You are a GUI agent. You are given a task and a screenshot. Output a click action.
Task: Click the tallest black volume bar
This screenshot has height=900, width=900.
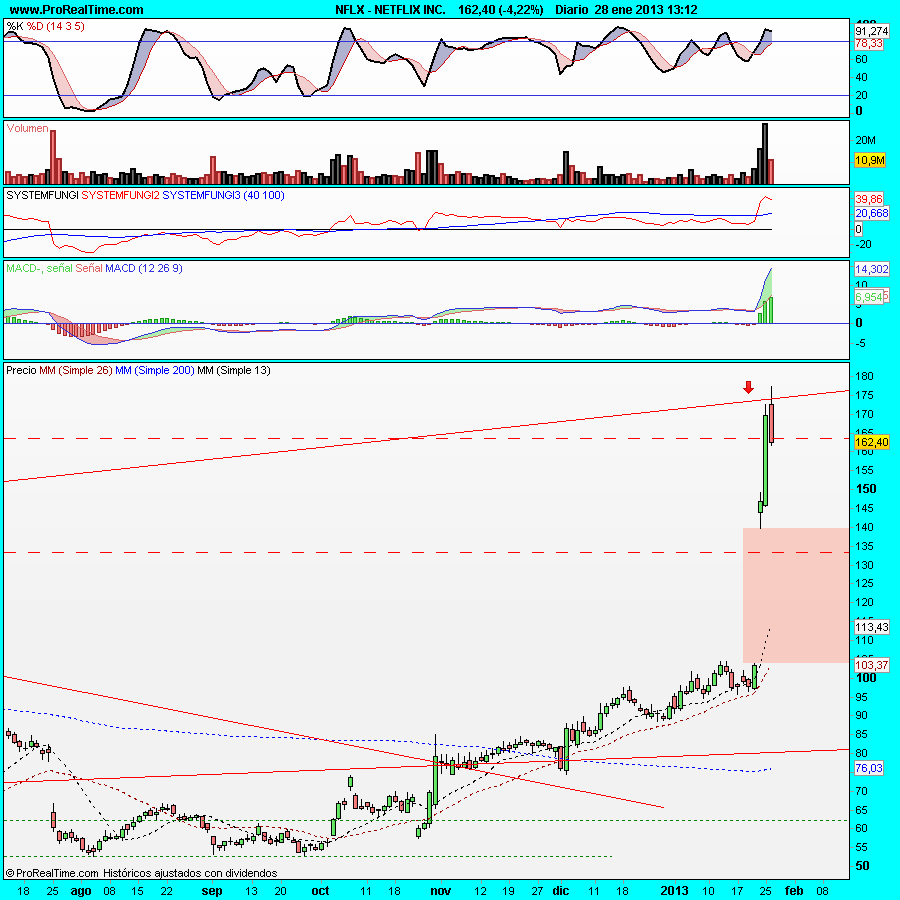click(765, 153)
